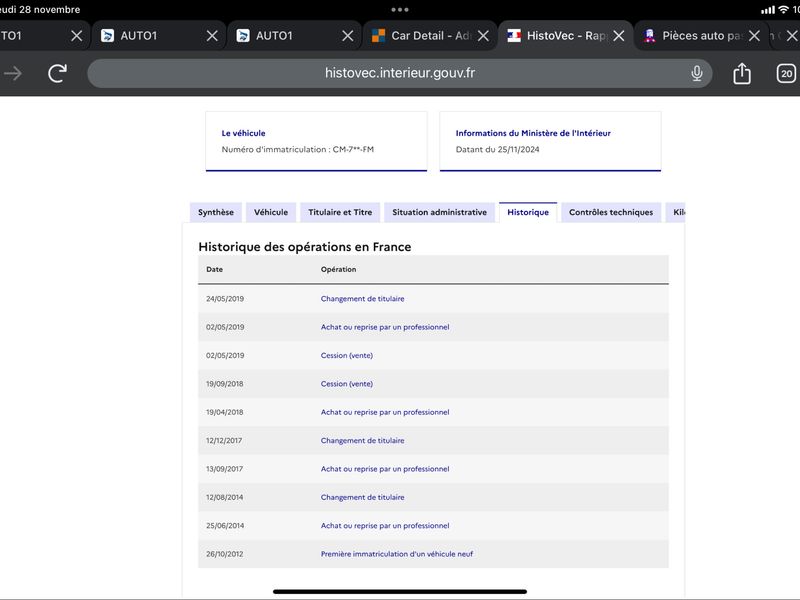
Task: Open the share sheet icon
Action: (x=742, y=73)
